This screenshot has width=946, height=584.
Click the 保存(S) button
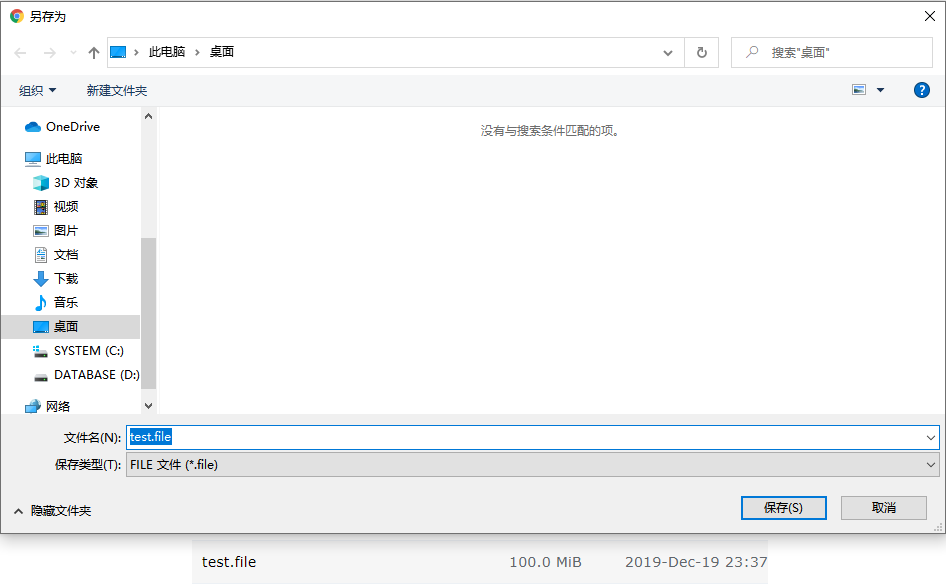783,507
